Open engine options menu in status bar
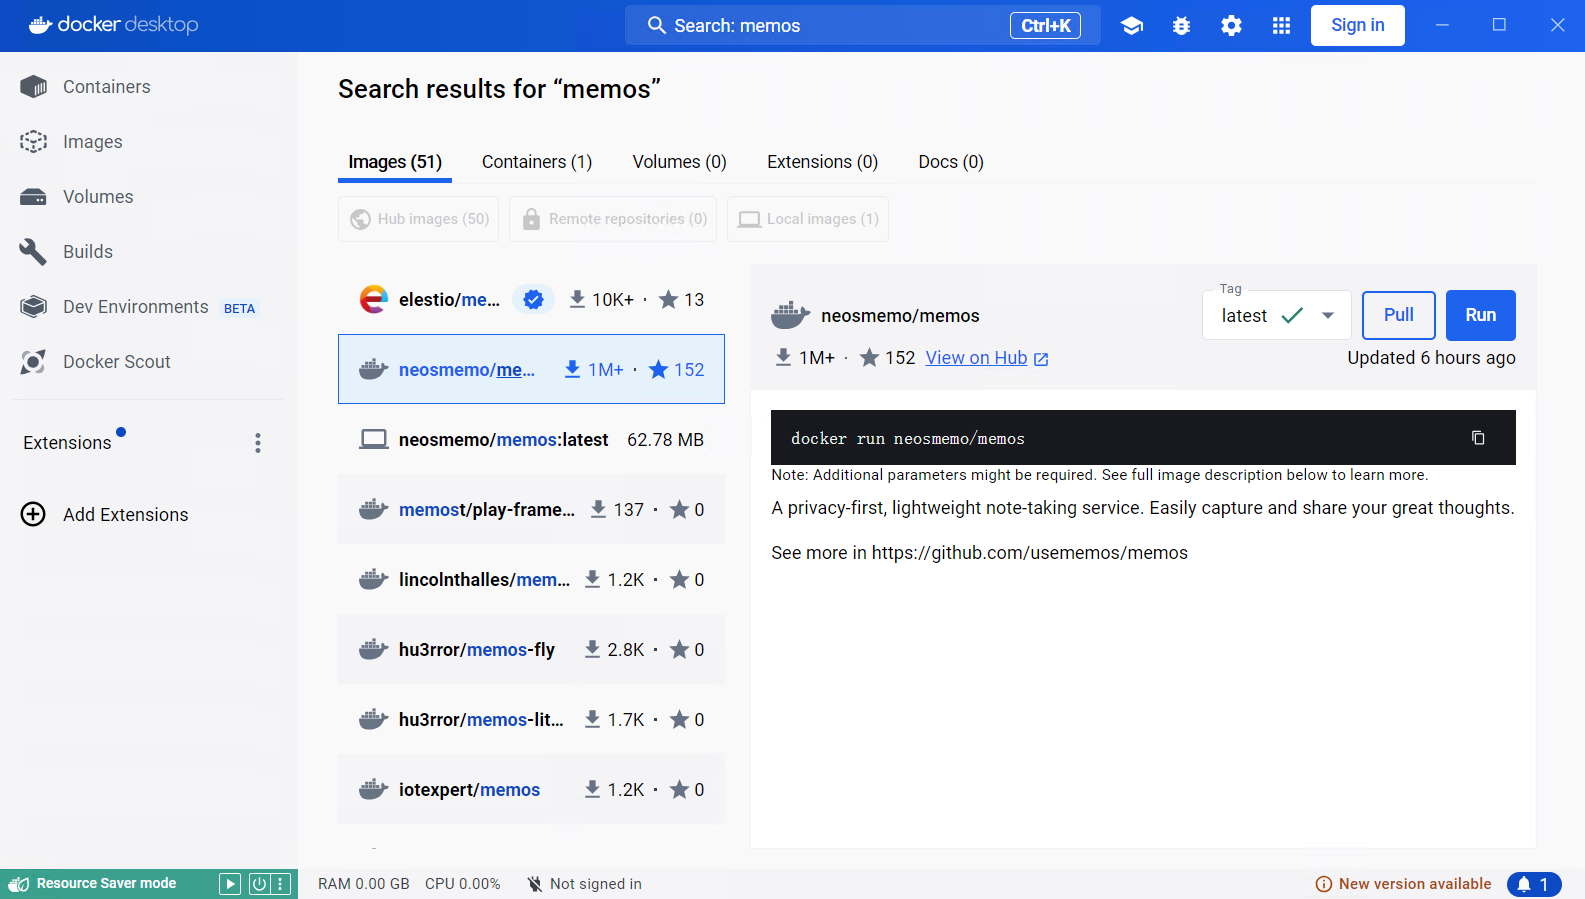This screenshot has width=1585, height=899. (281, 884)
